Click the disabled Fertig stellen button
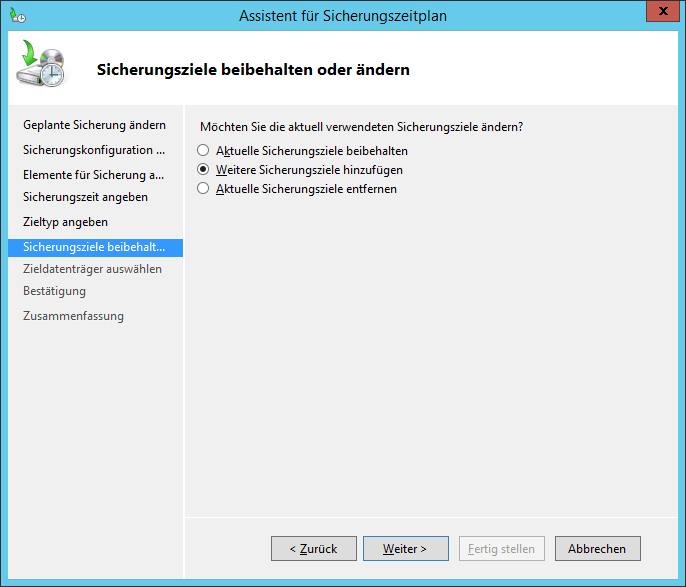686x587 pixels. (501, 549)
